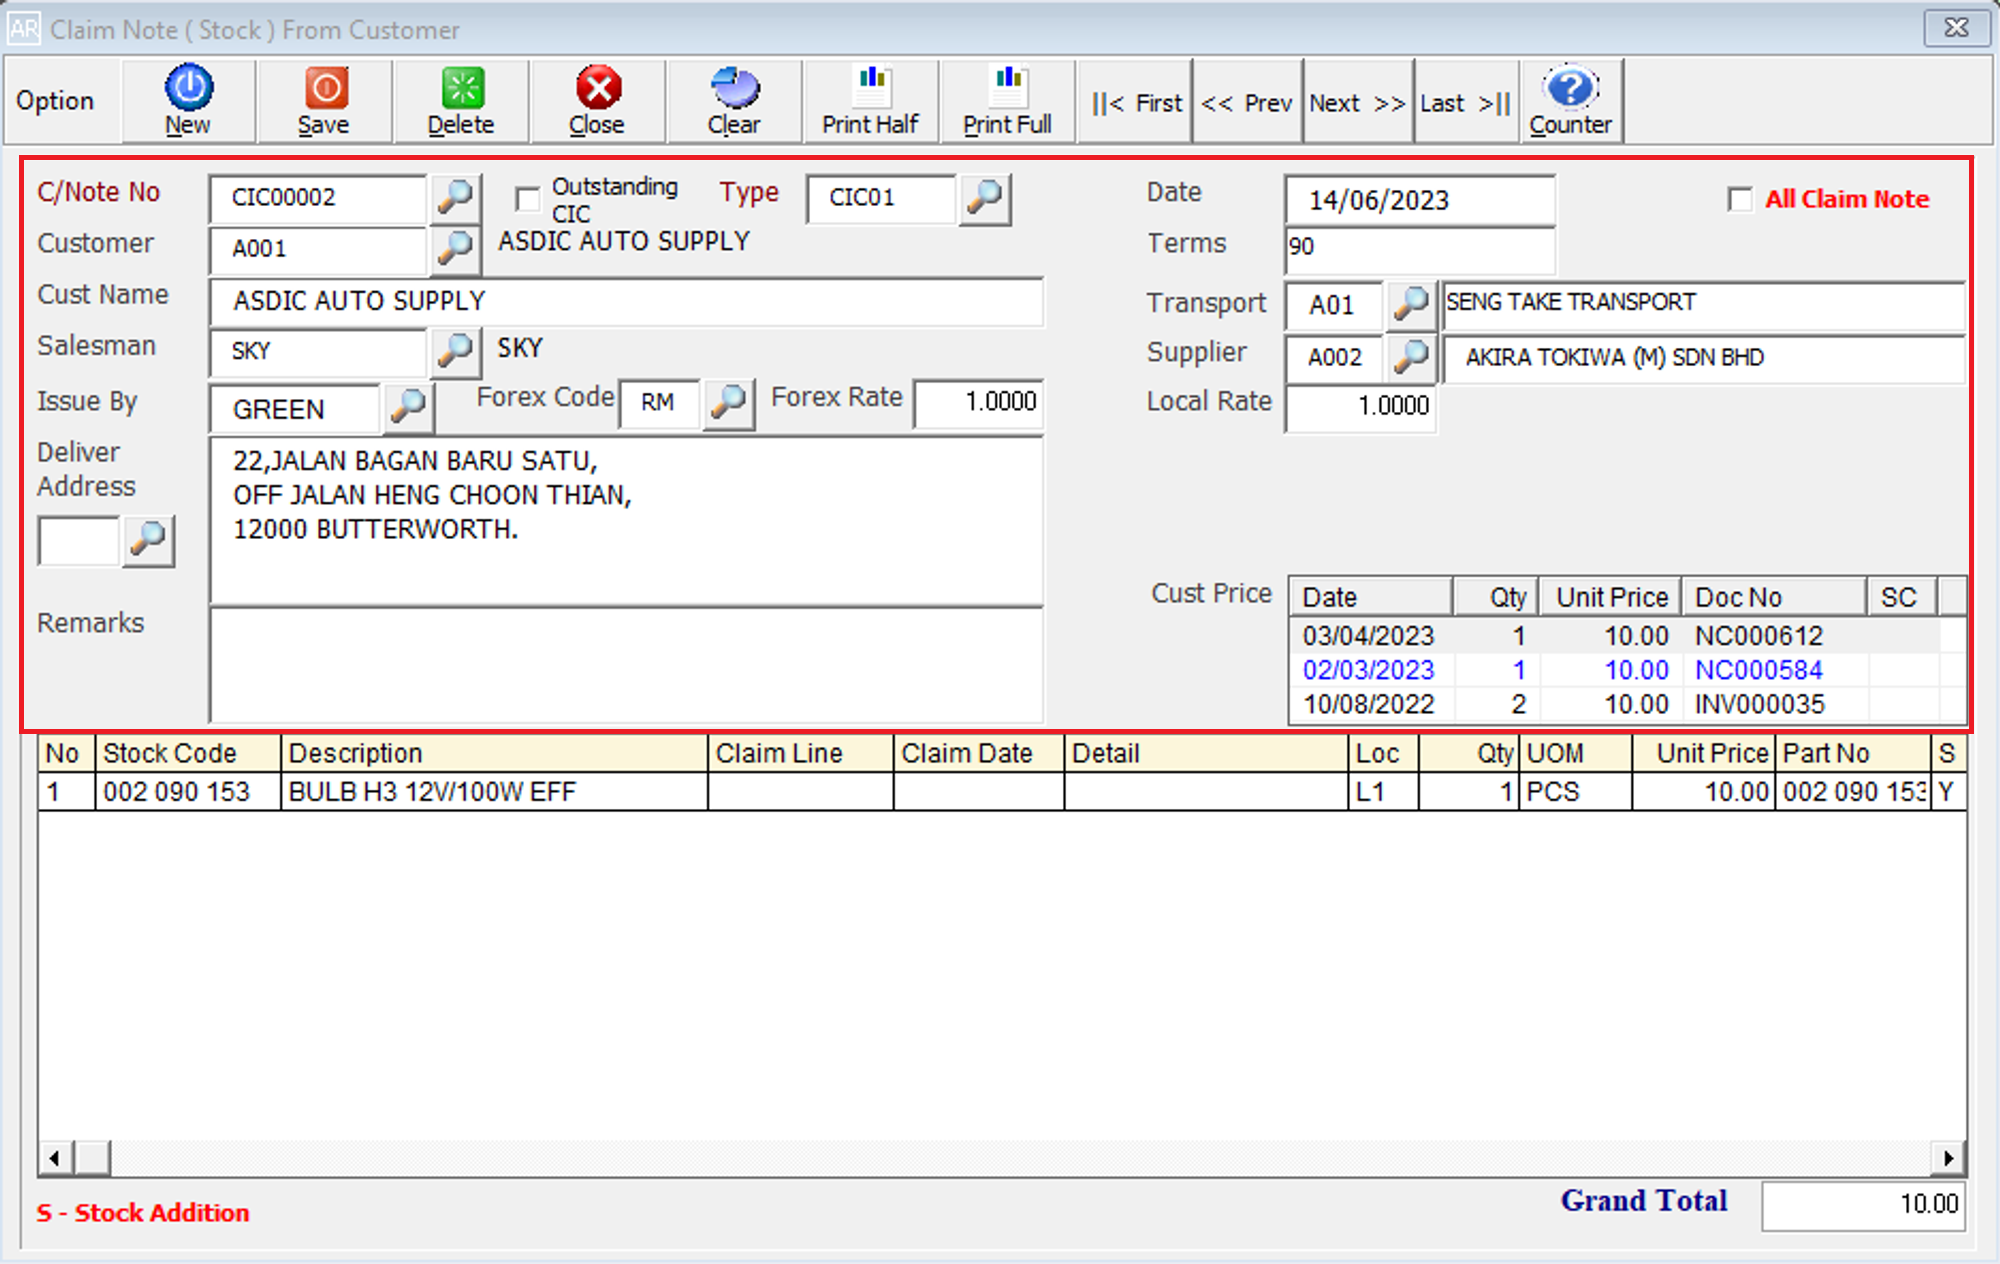Click Print Full icon
The width and height of the screenshot is (2000, 1264).
click(x=1007, y=100)
